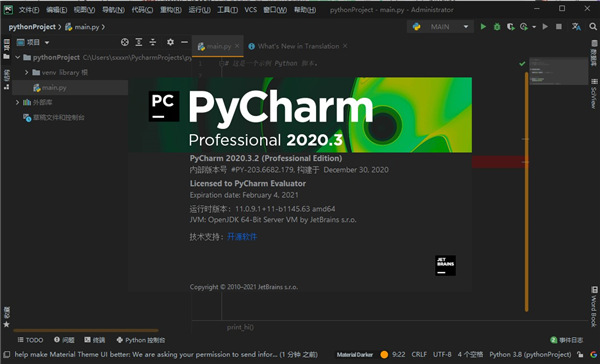Image resolution: width=600 pixels, height=364 pixels.
Task: Click the Google icon in status bar
Action: click(593, 354)
